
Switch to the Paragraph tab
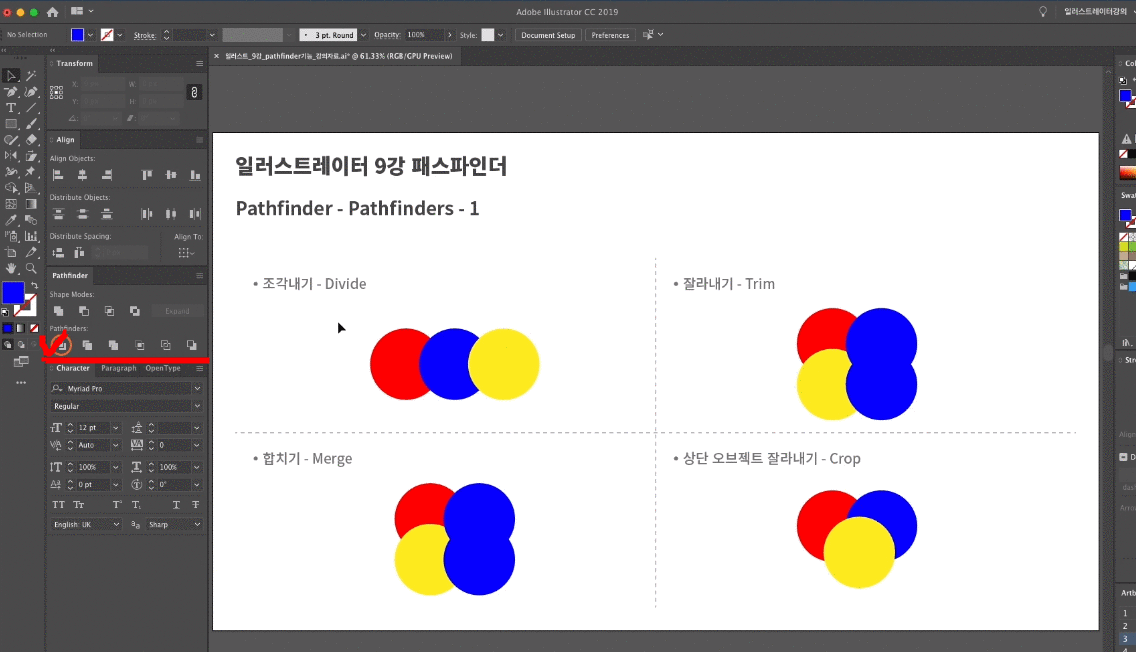point(119,368)
